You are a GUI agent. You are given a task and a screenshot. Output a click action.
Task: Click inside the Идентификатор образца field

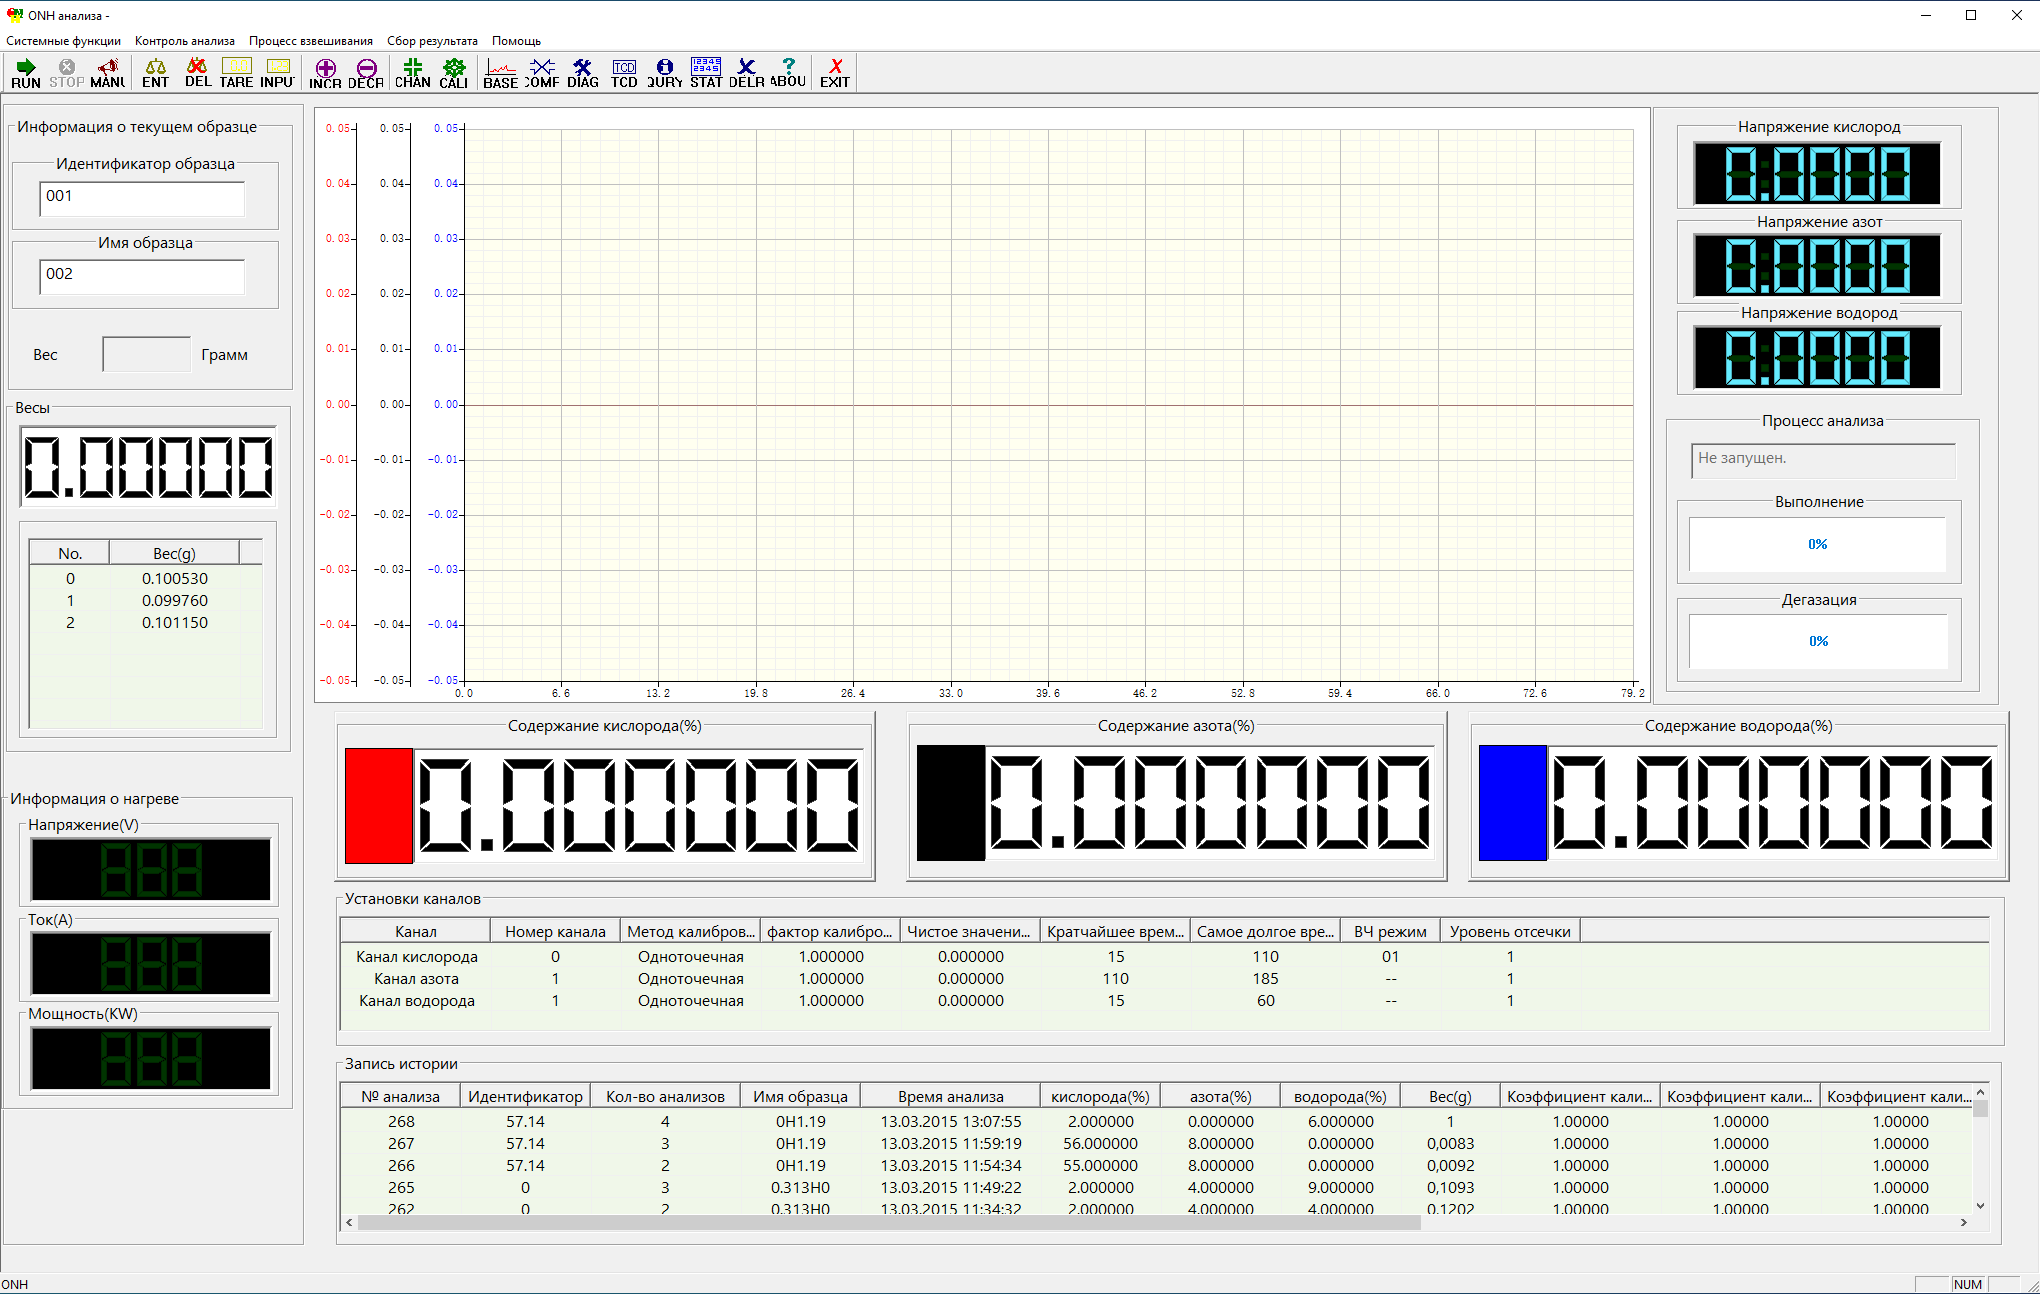click(x=141, y=198)
